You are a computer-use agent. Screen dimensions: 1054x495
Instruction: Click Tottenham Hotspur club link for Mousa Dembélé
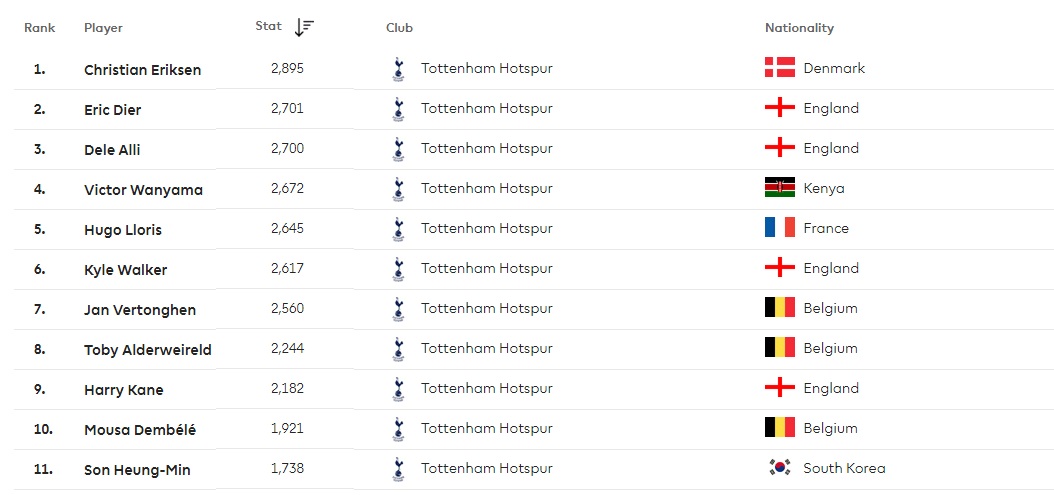pyautogui.click(x=486, y=428)
